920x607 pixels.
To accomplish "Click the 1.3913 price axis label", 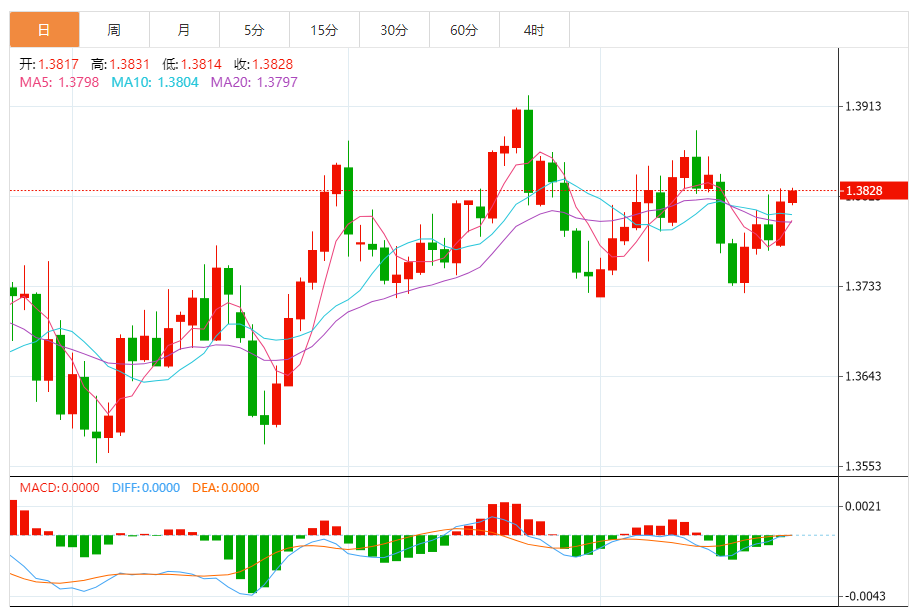I will [863, 106].
